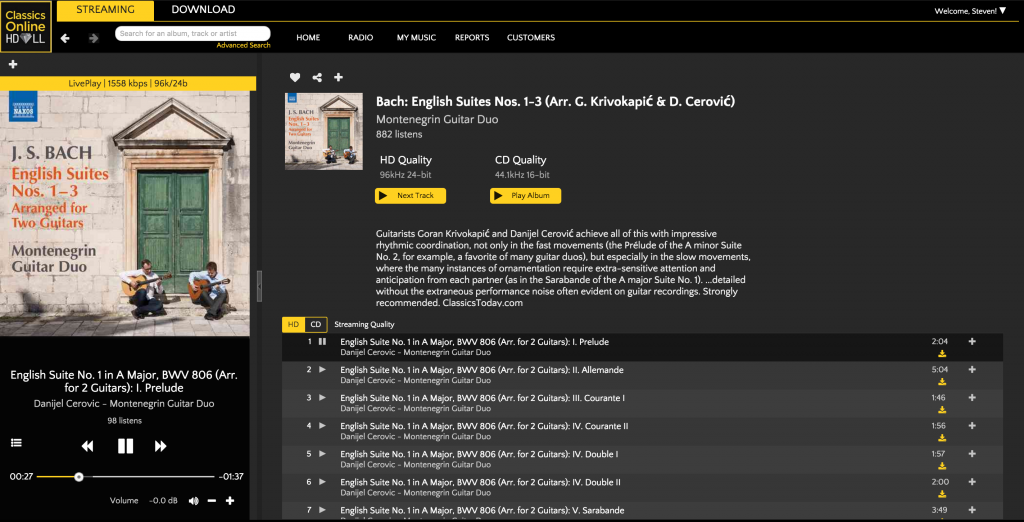Collapse the player panel using divider handle

pyautogui.click(x=259, y=286)
